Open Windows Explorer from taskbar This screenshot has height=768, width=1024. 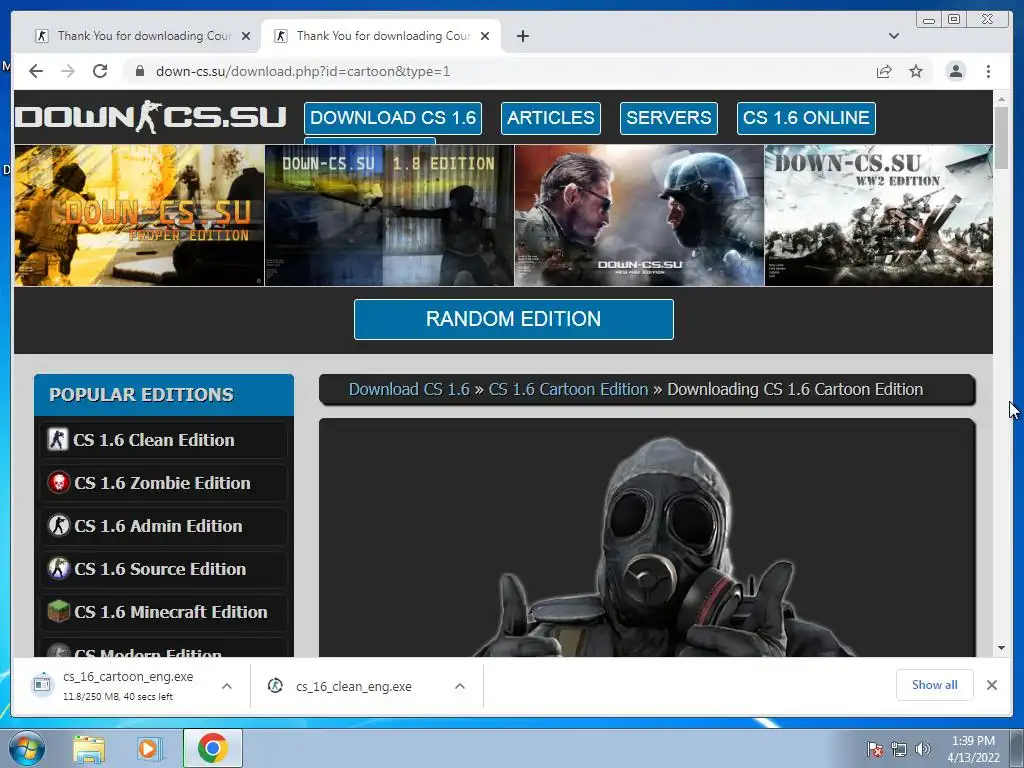tap(89, 749)
